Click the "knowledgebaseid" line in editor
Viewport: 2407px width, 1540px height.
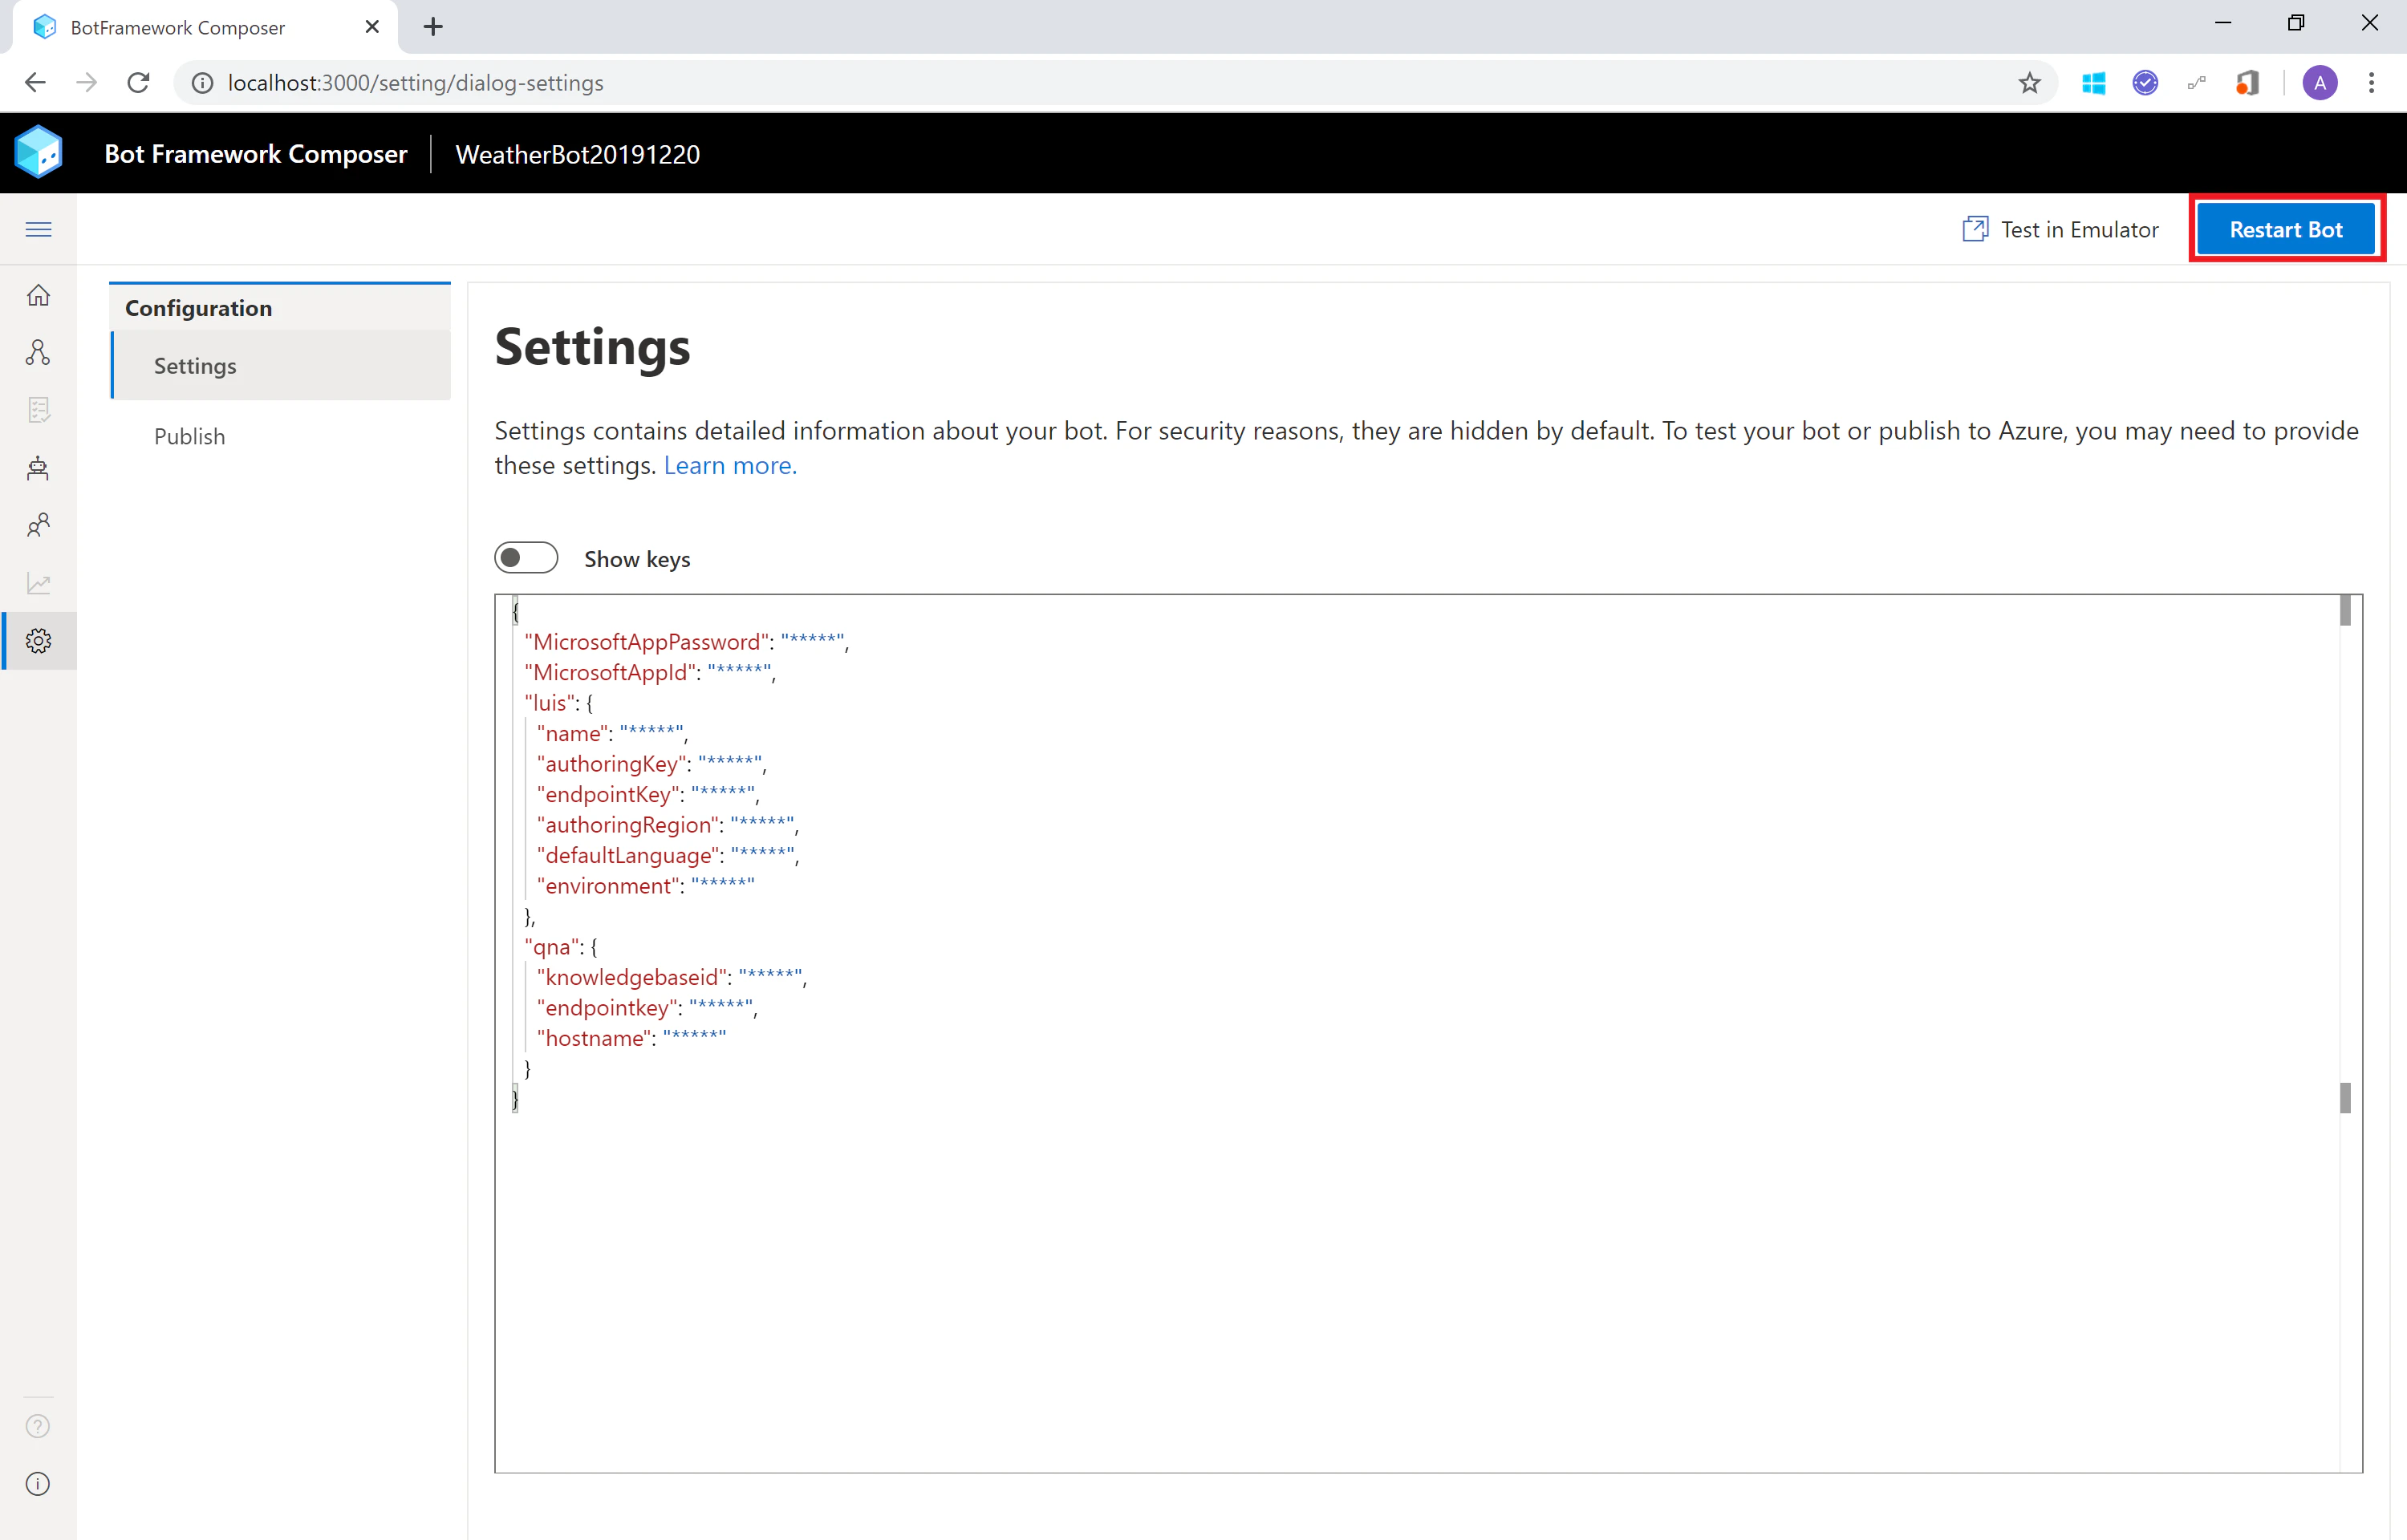[x=672, y=977]
